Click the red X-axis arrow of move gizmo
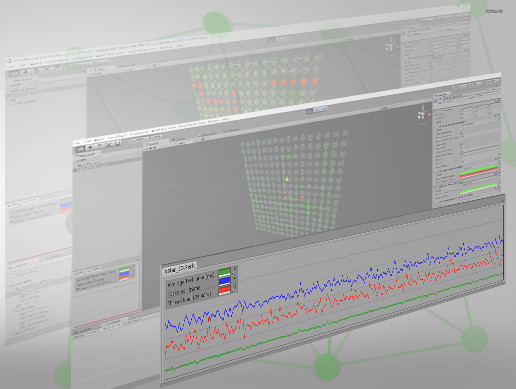 (302, 197)
